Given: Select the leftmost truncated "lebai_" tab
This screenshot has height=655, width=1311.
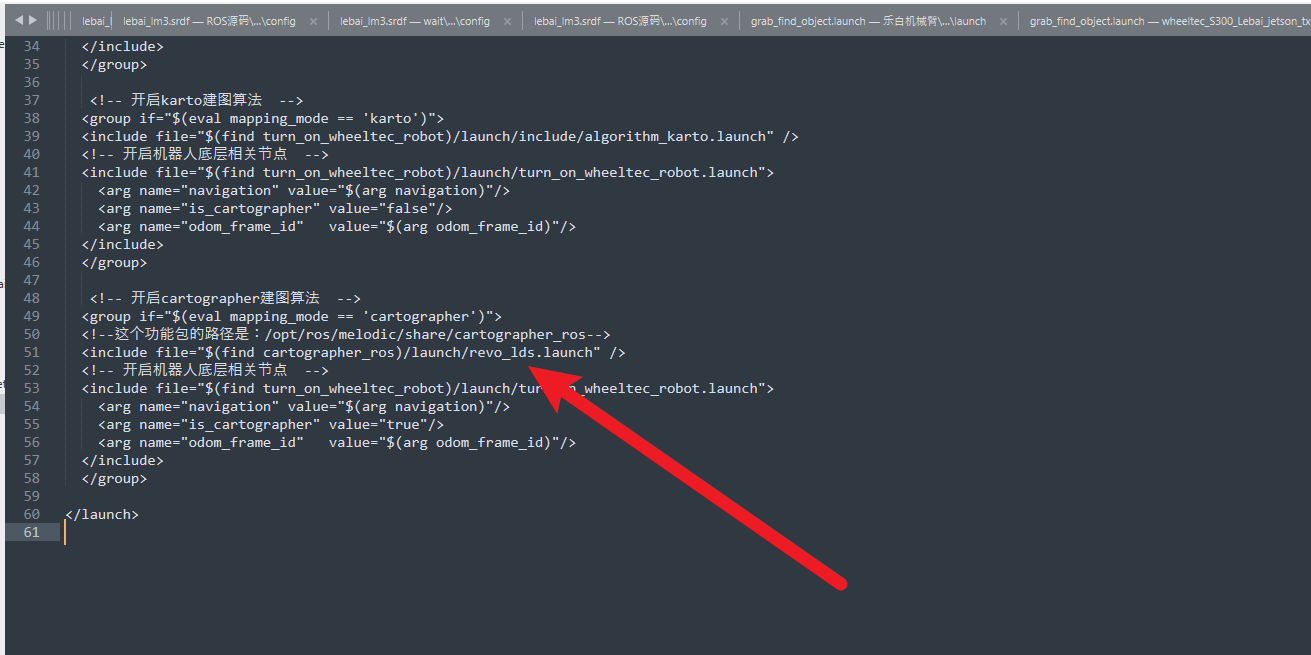Looking at the screenshot, I should pyautogui.click(x=97, y=19).
